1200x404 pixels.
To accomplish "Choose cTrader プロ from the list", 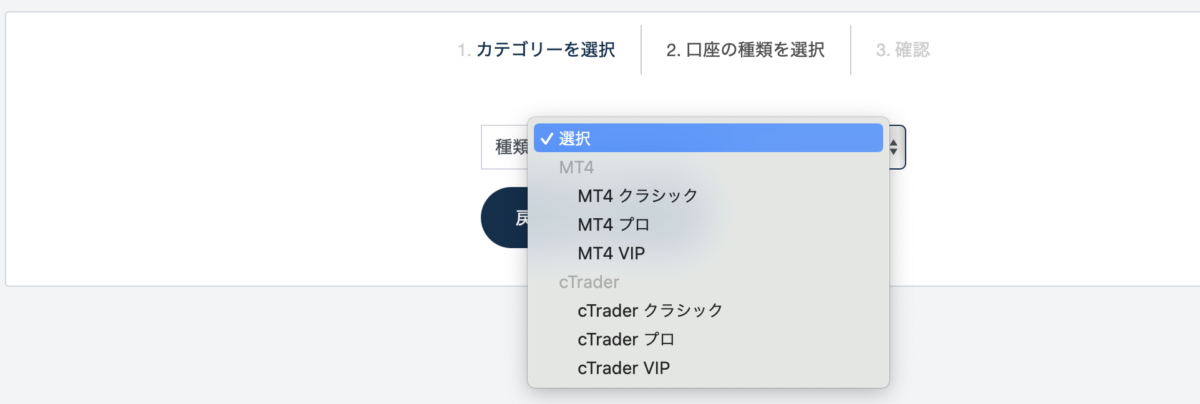I will tap(626, 339).
